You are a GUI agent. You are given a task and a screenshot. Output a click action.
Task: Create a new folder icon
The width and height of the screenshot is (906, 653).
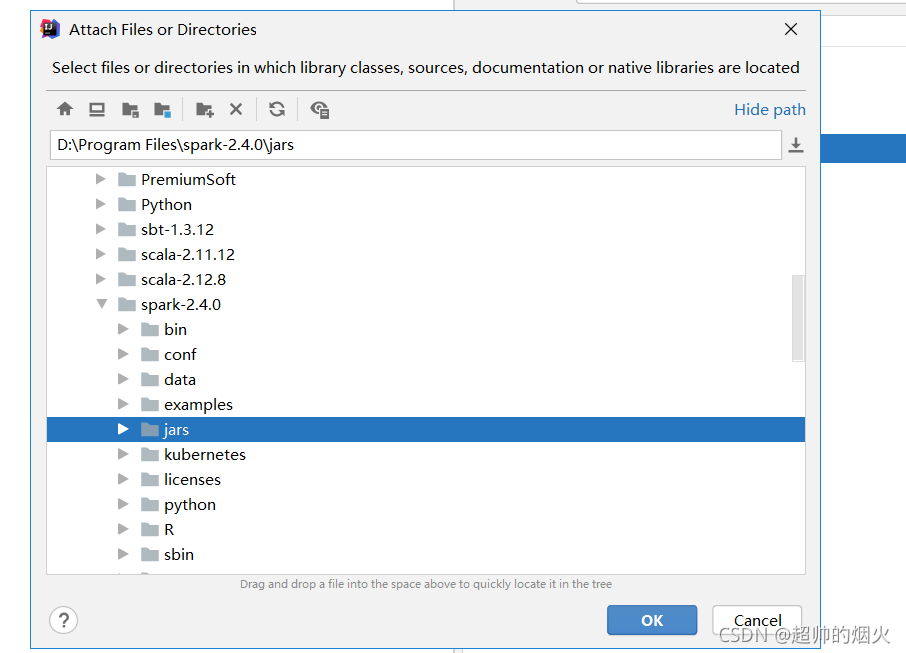pos(205,109)
